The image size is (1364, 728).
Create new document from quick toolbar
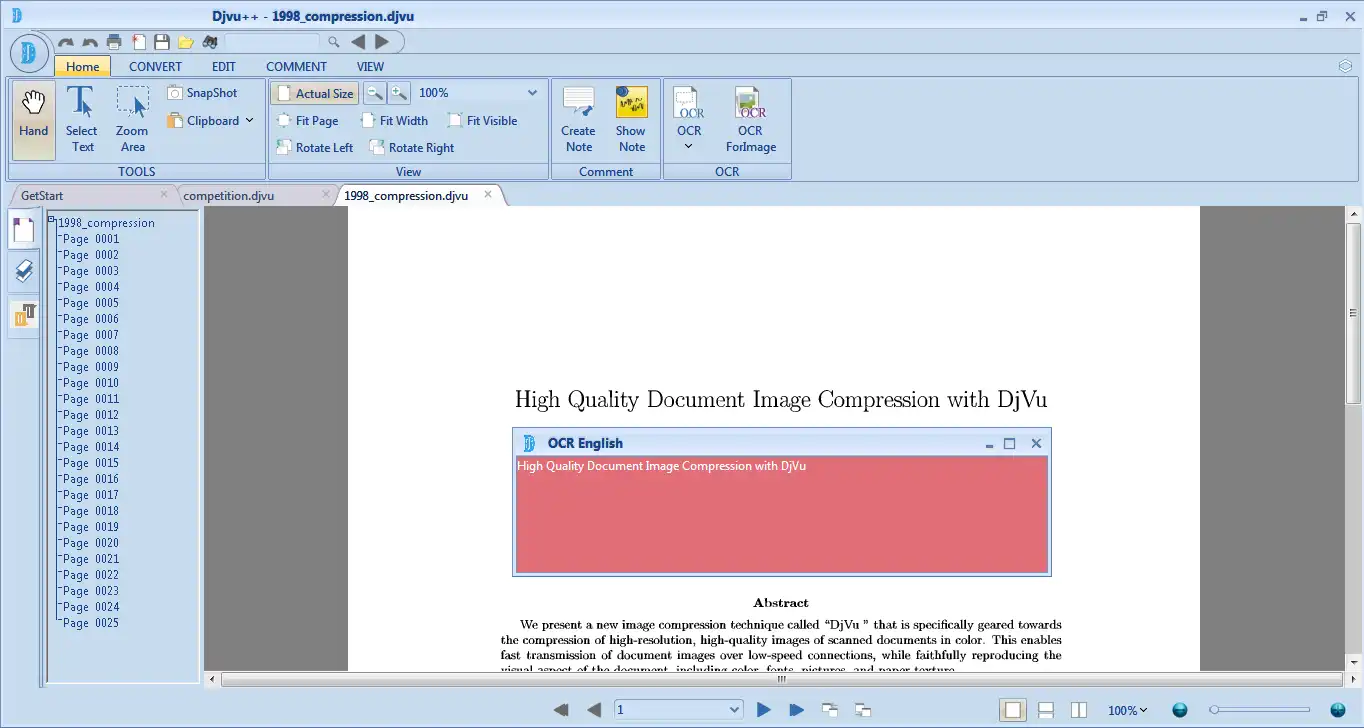(x=139, y=42)
